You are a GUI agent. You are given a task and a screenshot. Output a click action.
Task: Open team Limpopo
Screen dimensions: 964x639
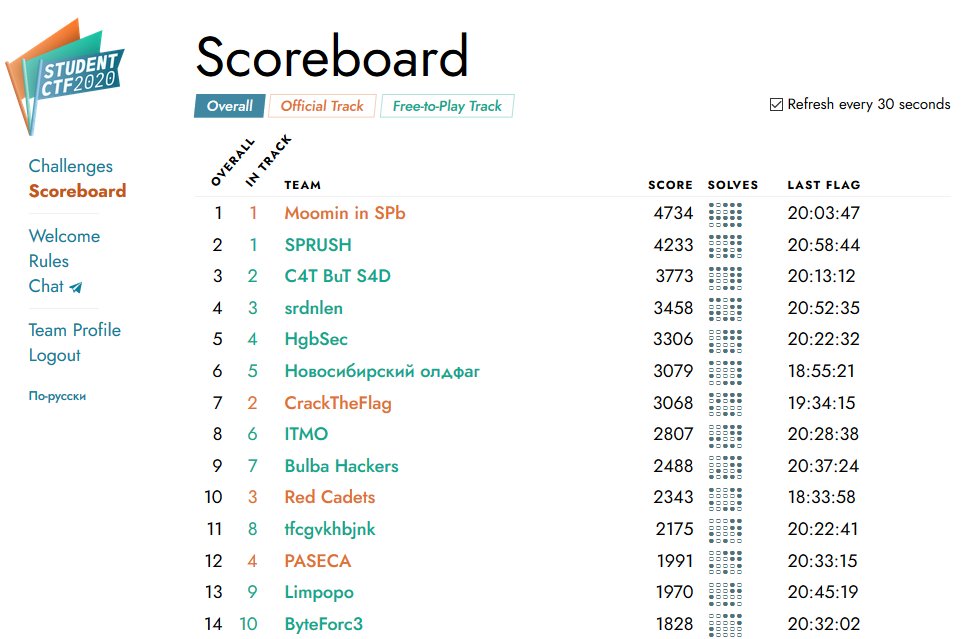click(319, 592)
